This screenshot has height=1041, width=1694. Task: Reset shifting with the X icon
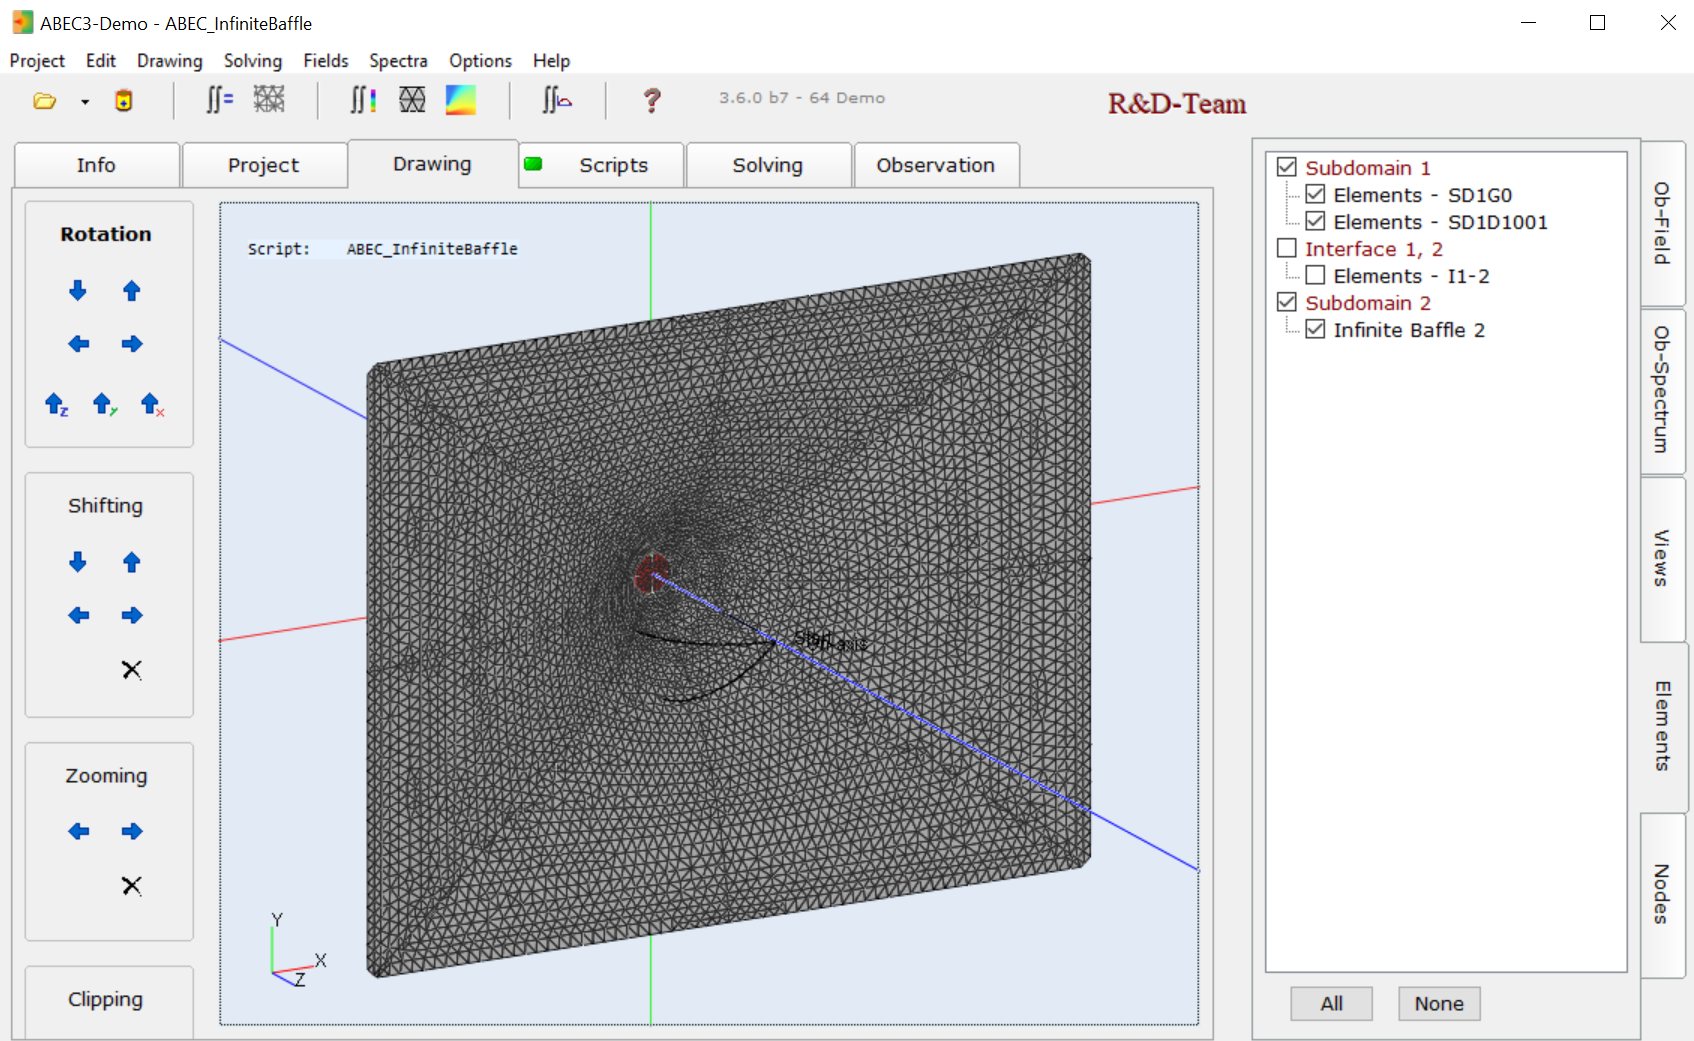point(132,669)
